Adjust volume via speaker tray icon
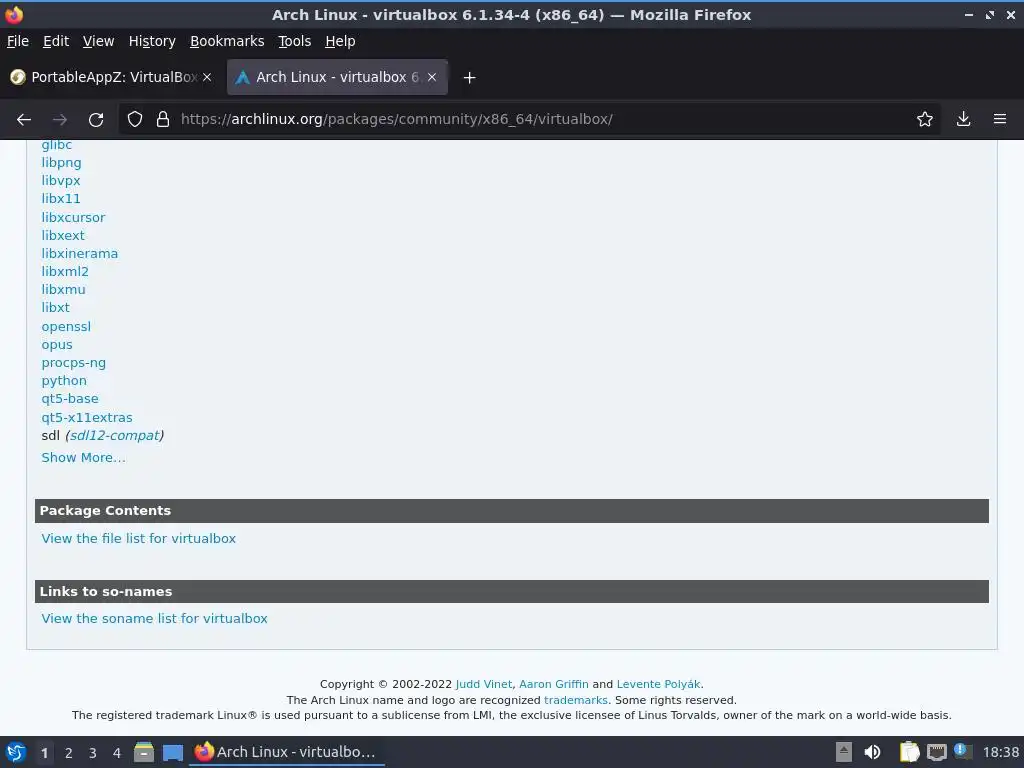1024x768 pixels. [x=872, y=752]
